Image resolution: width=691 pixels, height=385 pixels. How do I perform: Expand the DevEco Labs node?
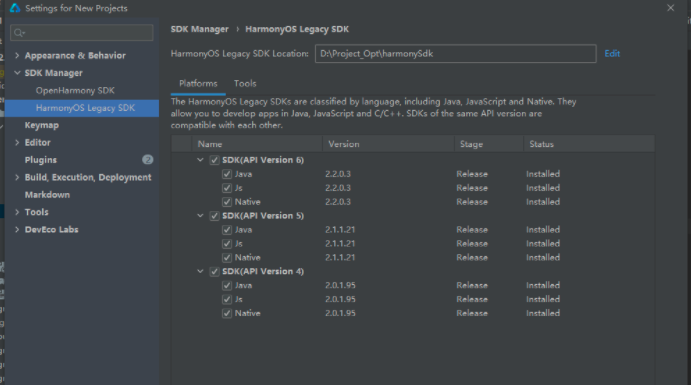[17, 230]
